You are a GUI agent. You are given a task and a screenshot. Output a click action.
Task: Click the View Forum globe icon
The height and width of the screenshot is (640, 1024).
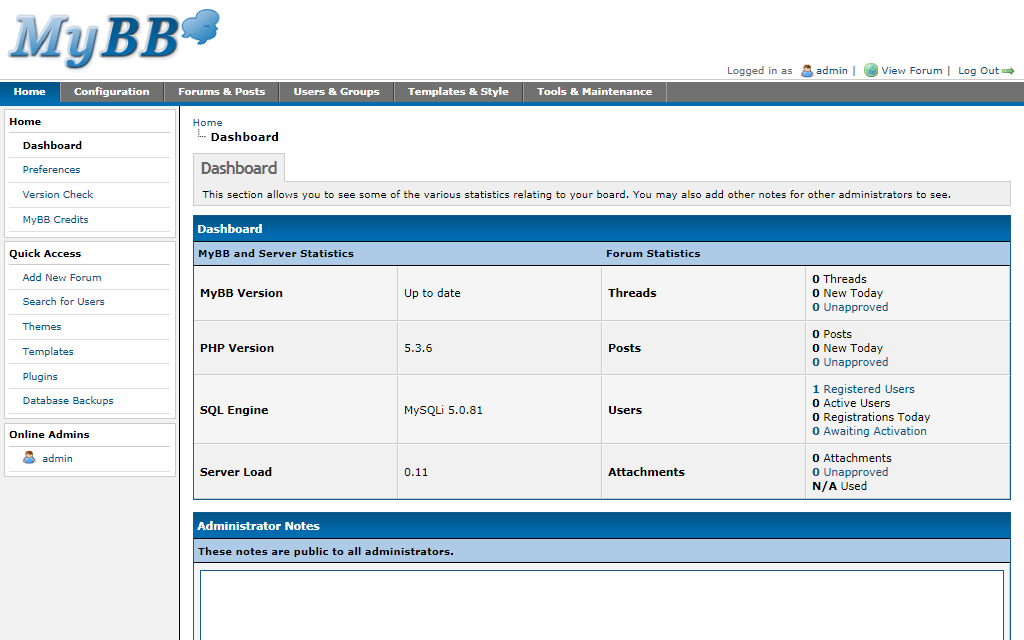click(x=871, y=71)
